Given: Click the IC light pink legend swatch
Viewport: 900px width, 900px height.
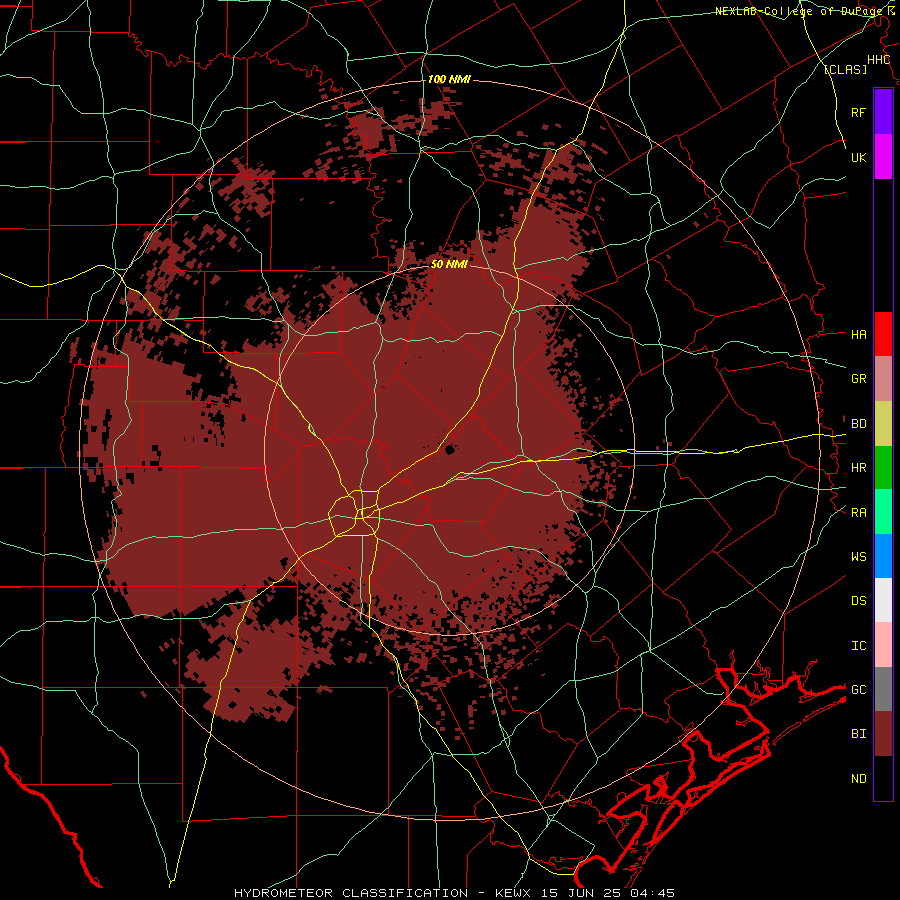Looking at the screenshot, I should (883, 645).
